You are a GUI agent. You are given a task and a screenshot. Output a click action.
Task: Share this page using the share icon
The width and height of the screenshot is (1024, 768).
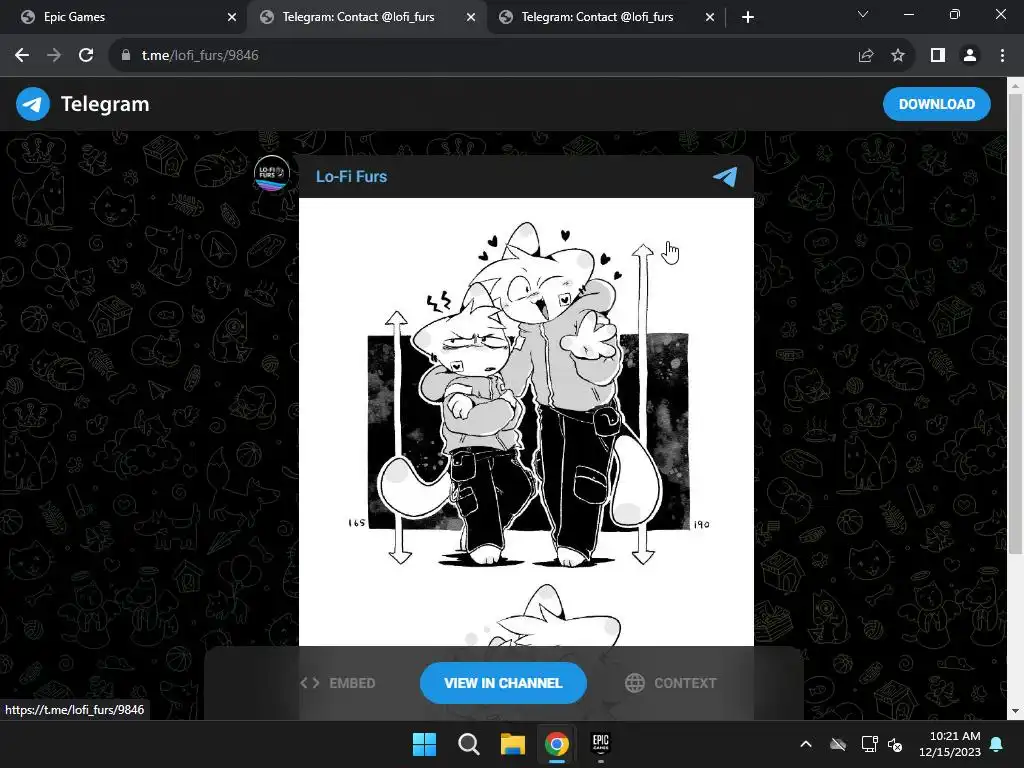(866, 56)
